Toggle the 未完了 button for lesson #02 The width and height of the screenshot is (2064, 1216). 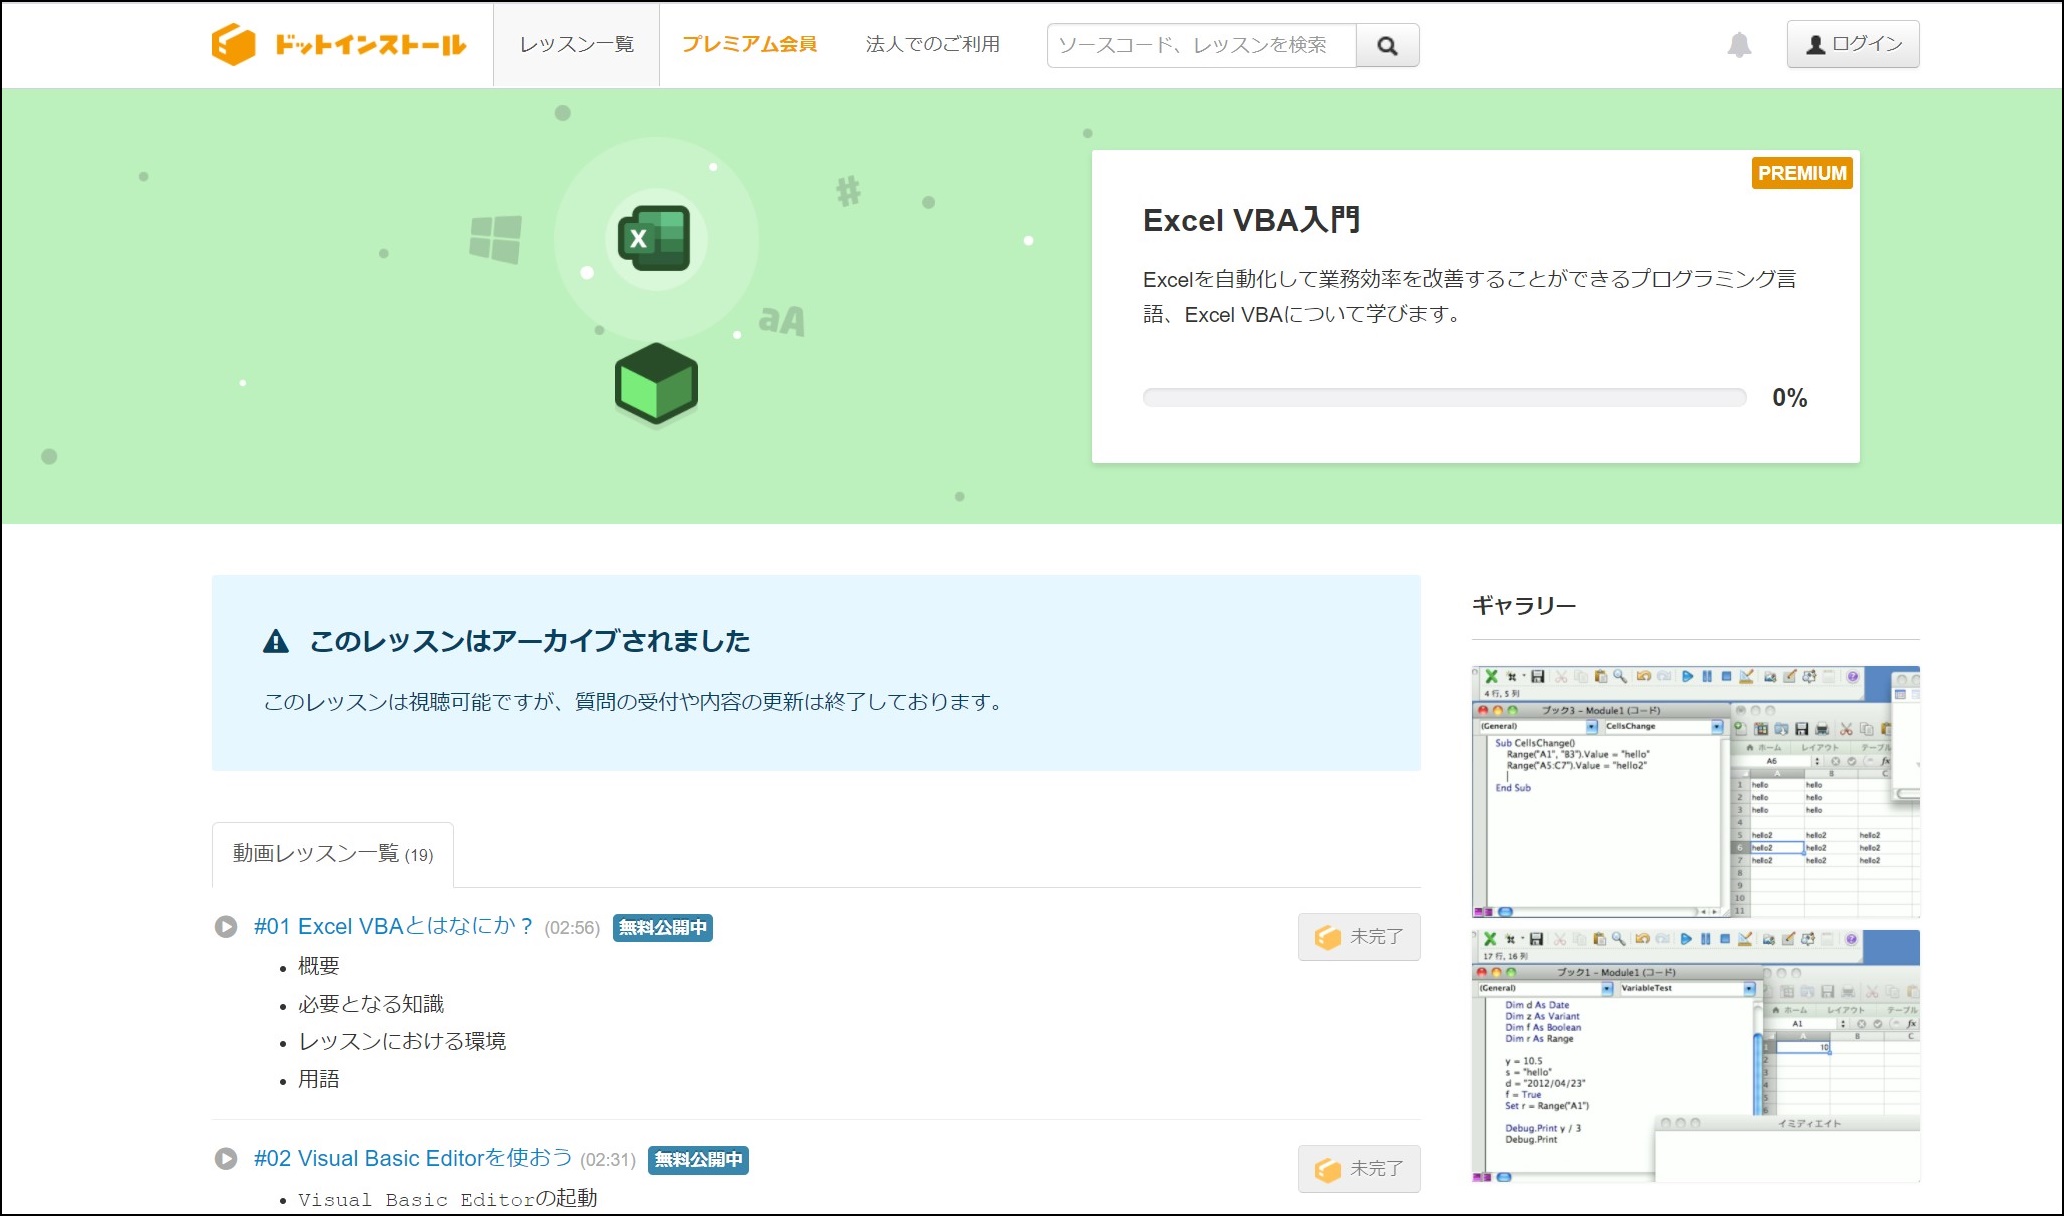[x=1359, y=1169]
